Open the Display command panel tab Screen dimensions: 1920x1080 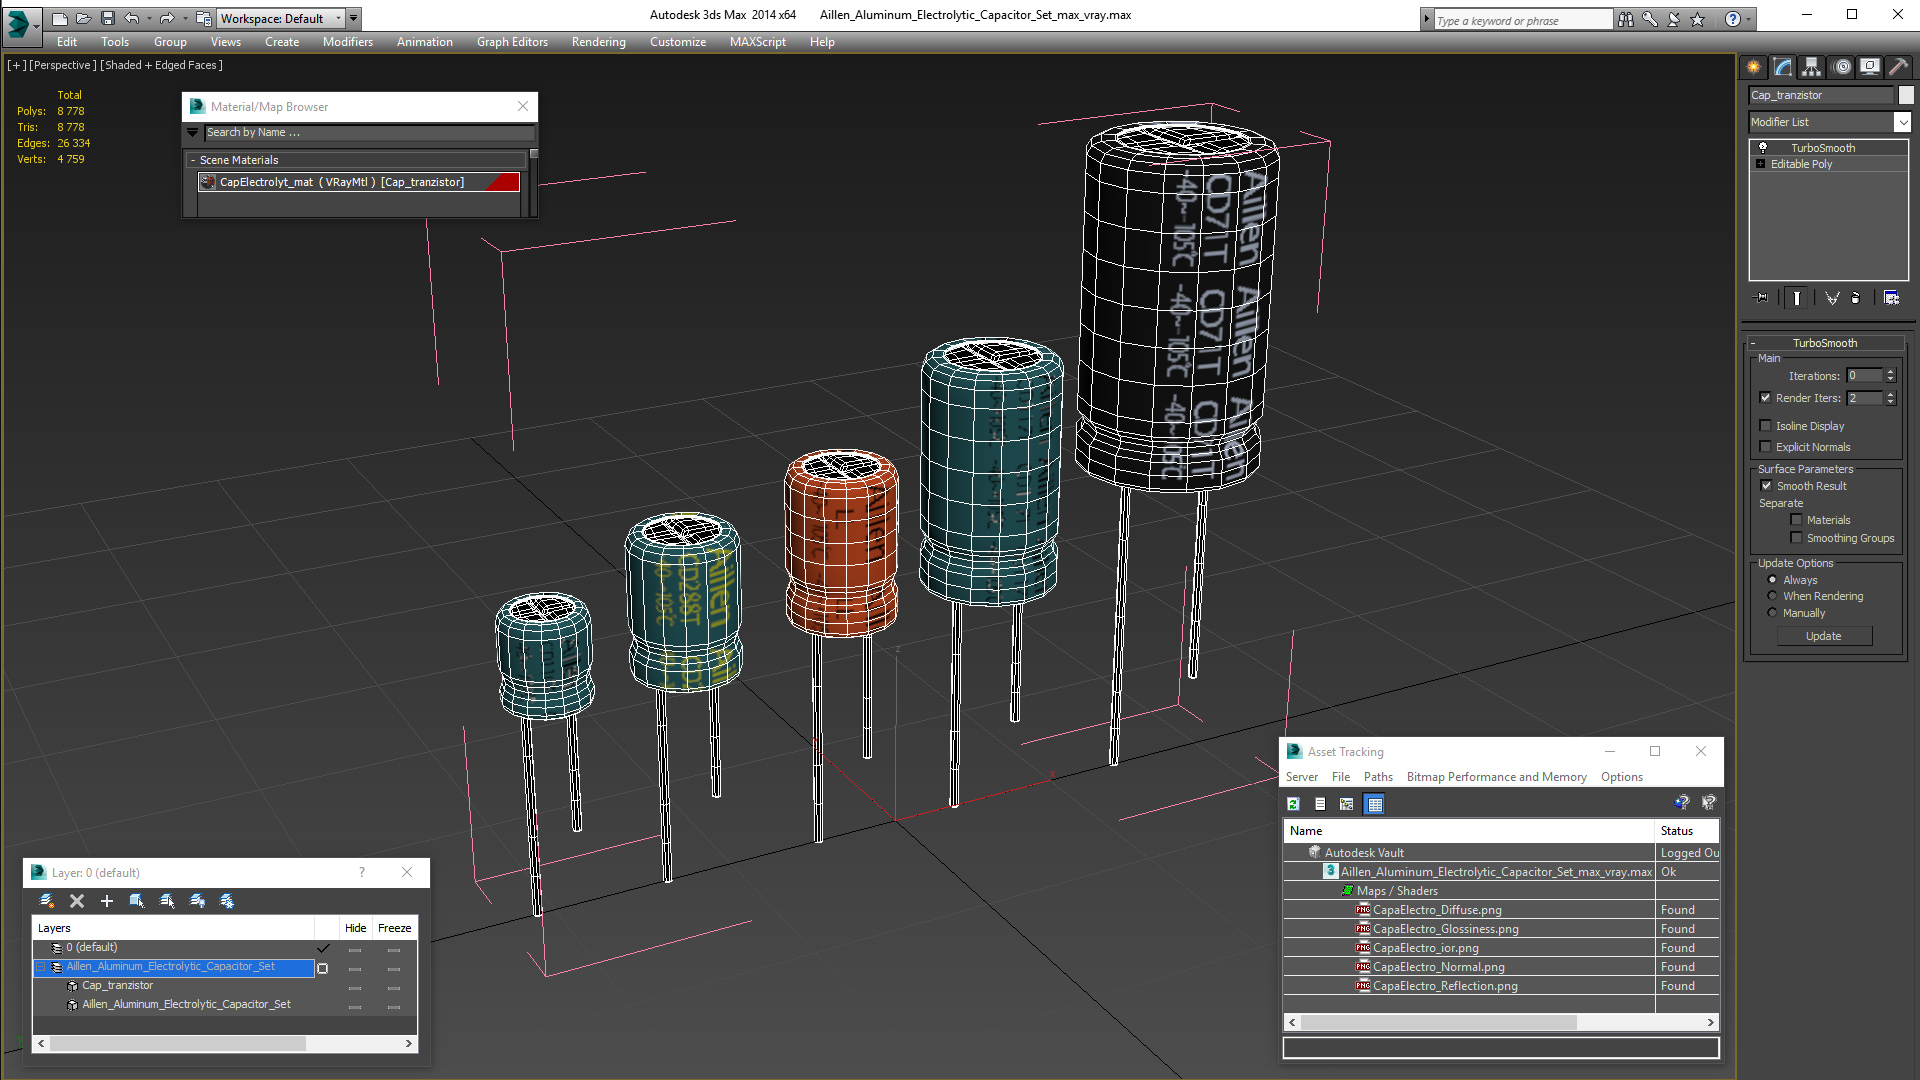click(1870, 67)
